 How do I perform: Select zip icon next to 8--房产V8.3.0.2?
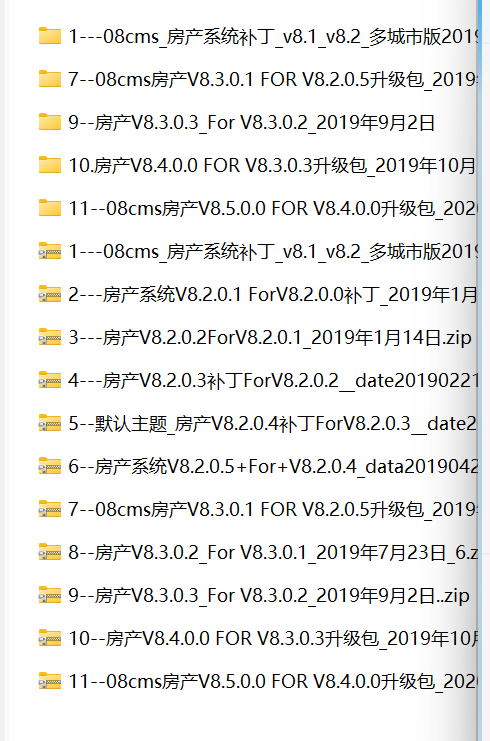50,552
